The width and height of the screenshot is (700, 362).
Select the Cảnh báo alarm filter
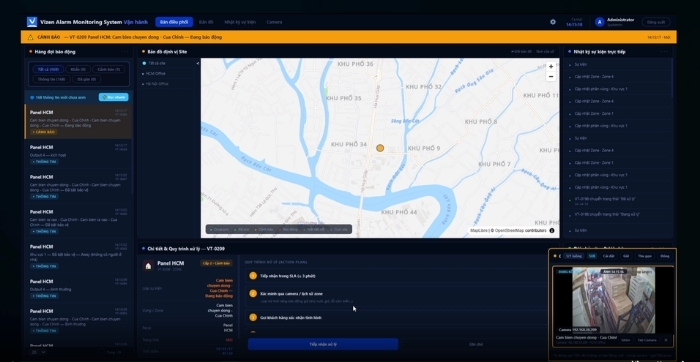(108, 70)
